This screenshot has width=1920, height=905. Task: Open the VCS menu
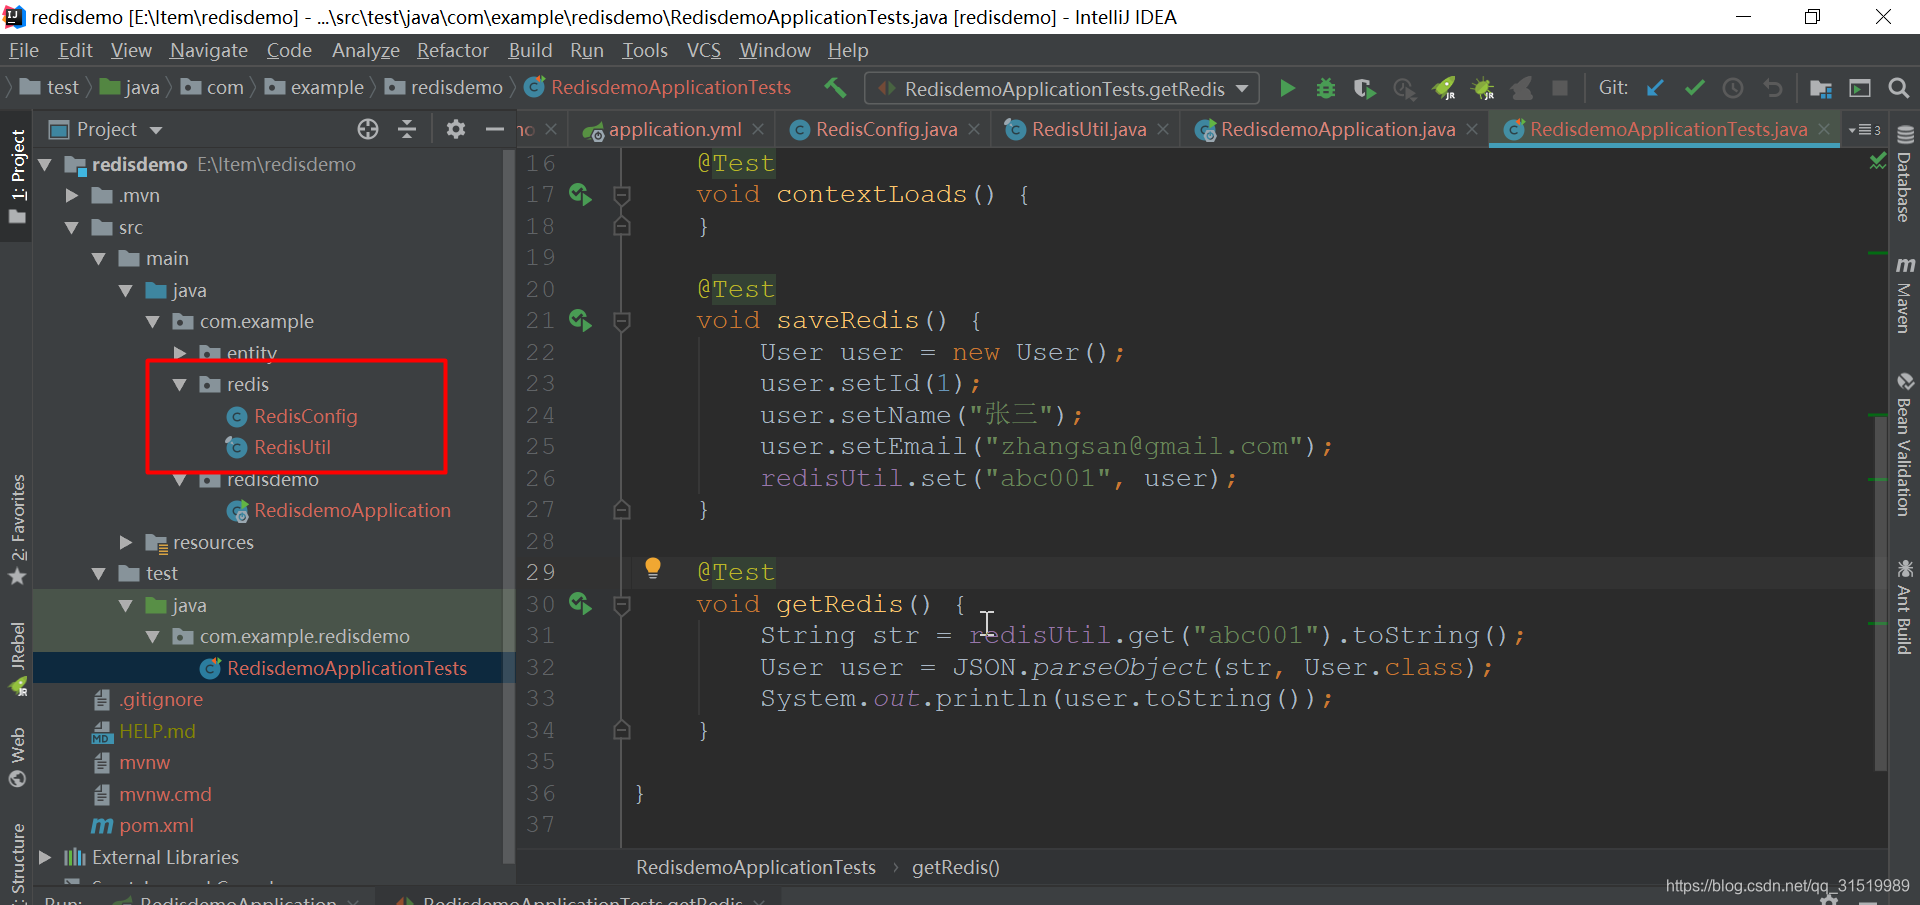click(703, 50)
